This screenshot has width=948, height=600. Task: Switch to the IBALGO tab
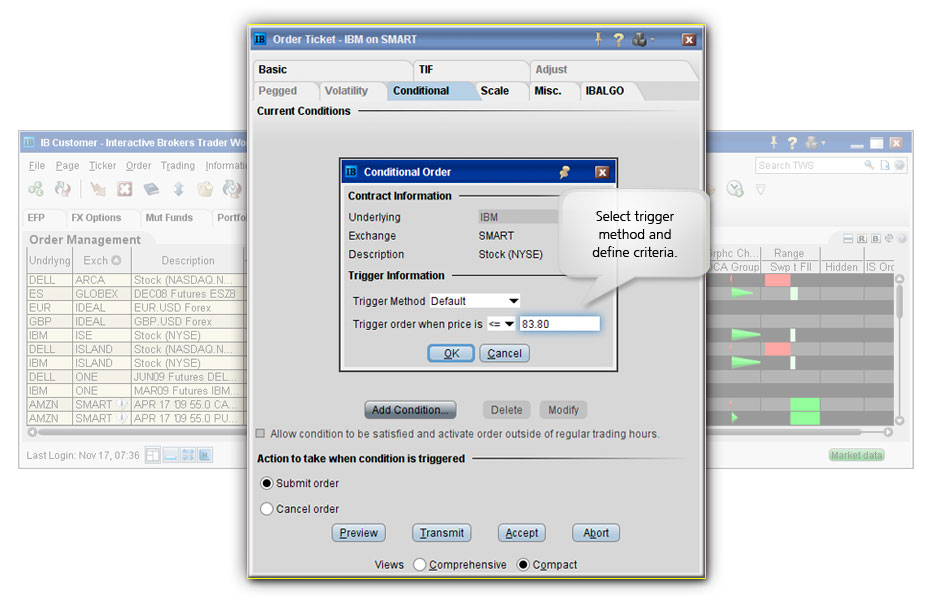[609, 91]
